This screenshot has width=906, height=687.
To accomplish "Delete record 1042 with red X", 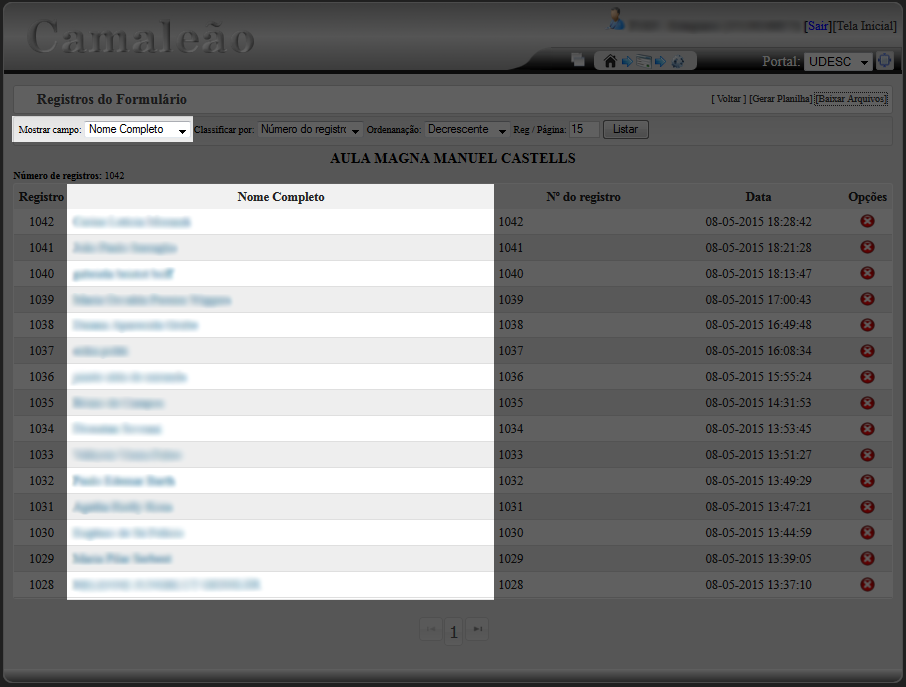I will coord(867,221).
